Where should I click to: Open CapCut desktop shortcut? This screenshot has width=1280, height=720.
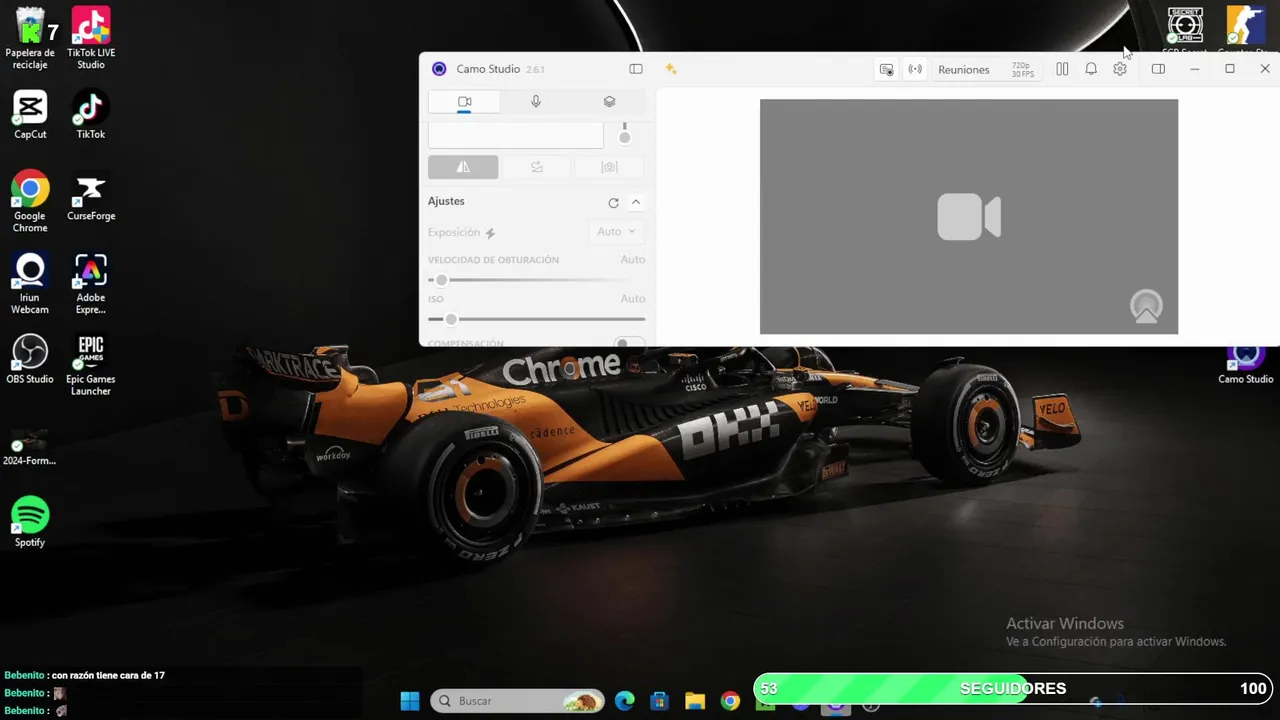[x=30, y=115]
